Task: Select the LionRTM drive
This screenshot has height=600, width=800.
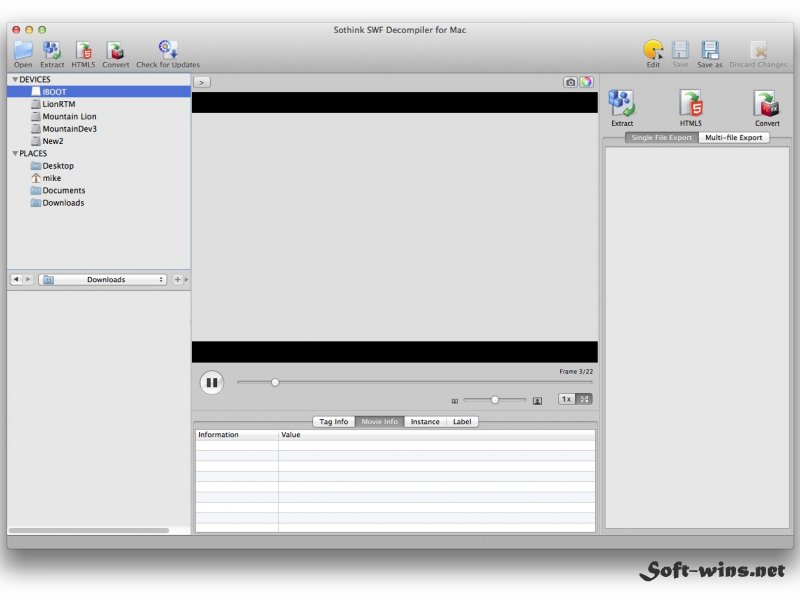Action: (x=99, y=104)
